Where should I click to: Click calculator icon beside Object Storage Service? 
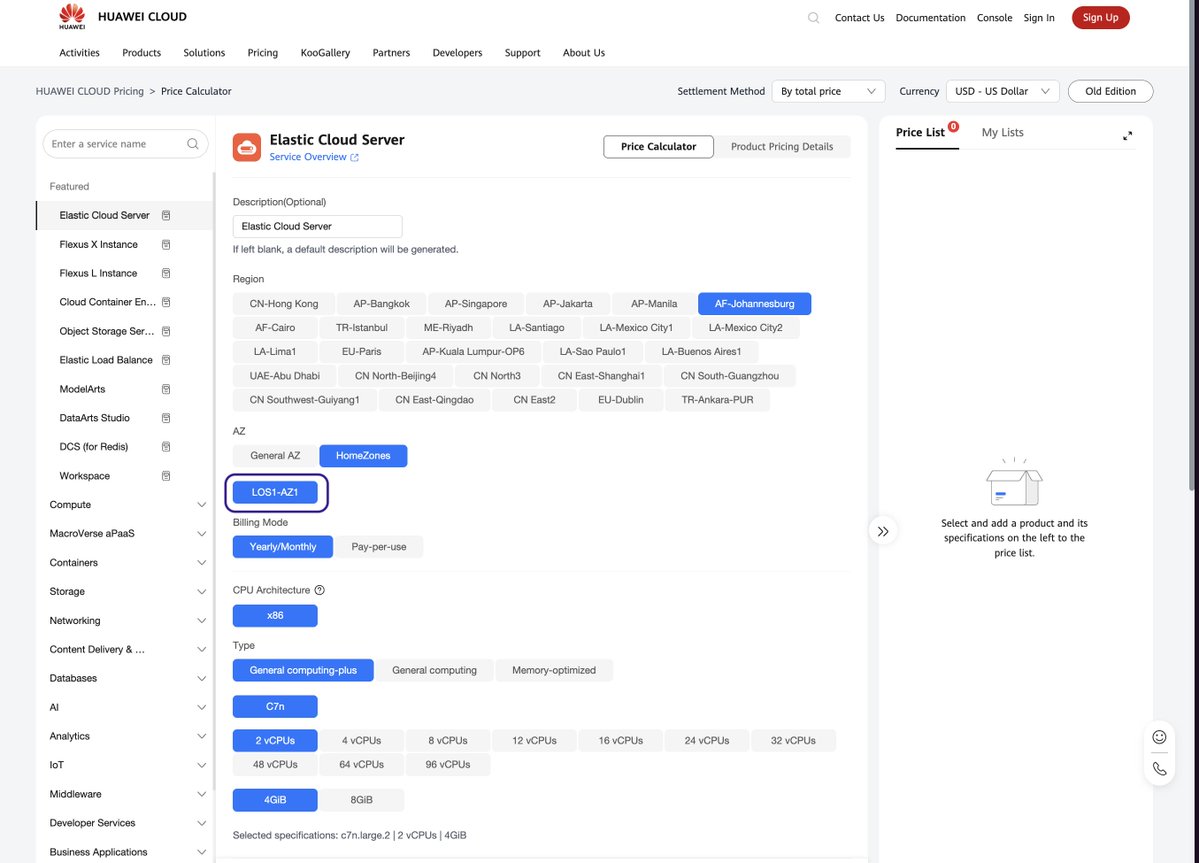coord(166,331)
